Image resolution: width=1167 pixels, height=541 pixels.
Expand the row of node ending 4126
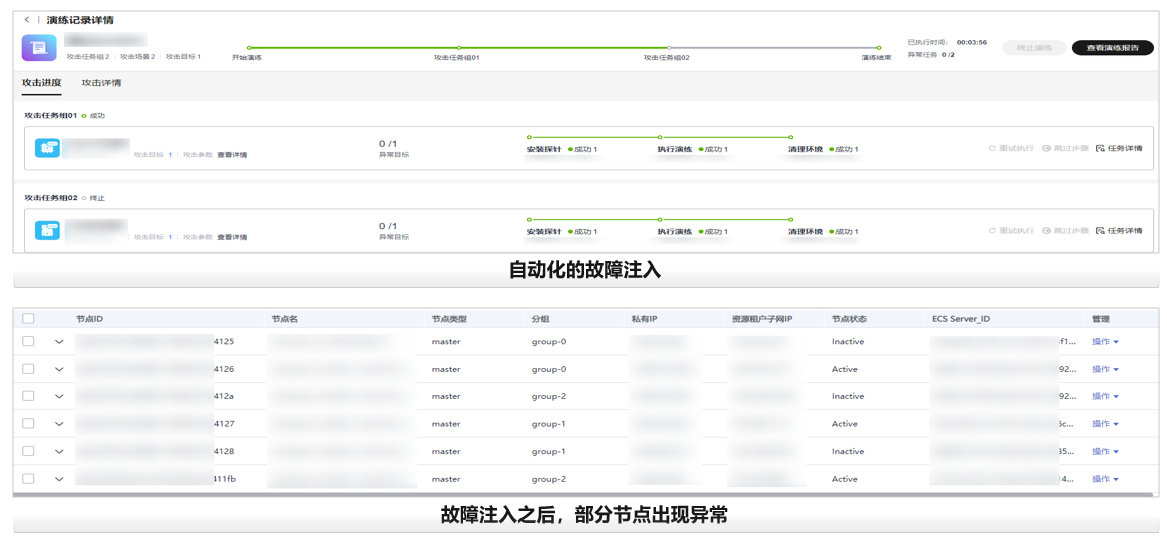[x=59, y=370]
